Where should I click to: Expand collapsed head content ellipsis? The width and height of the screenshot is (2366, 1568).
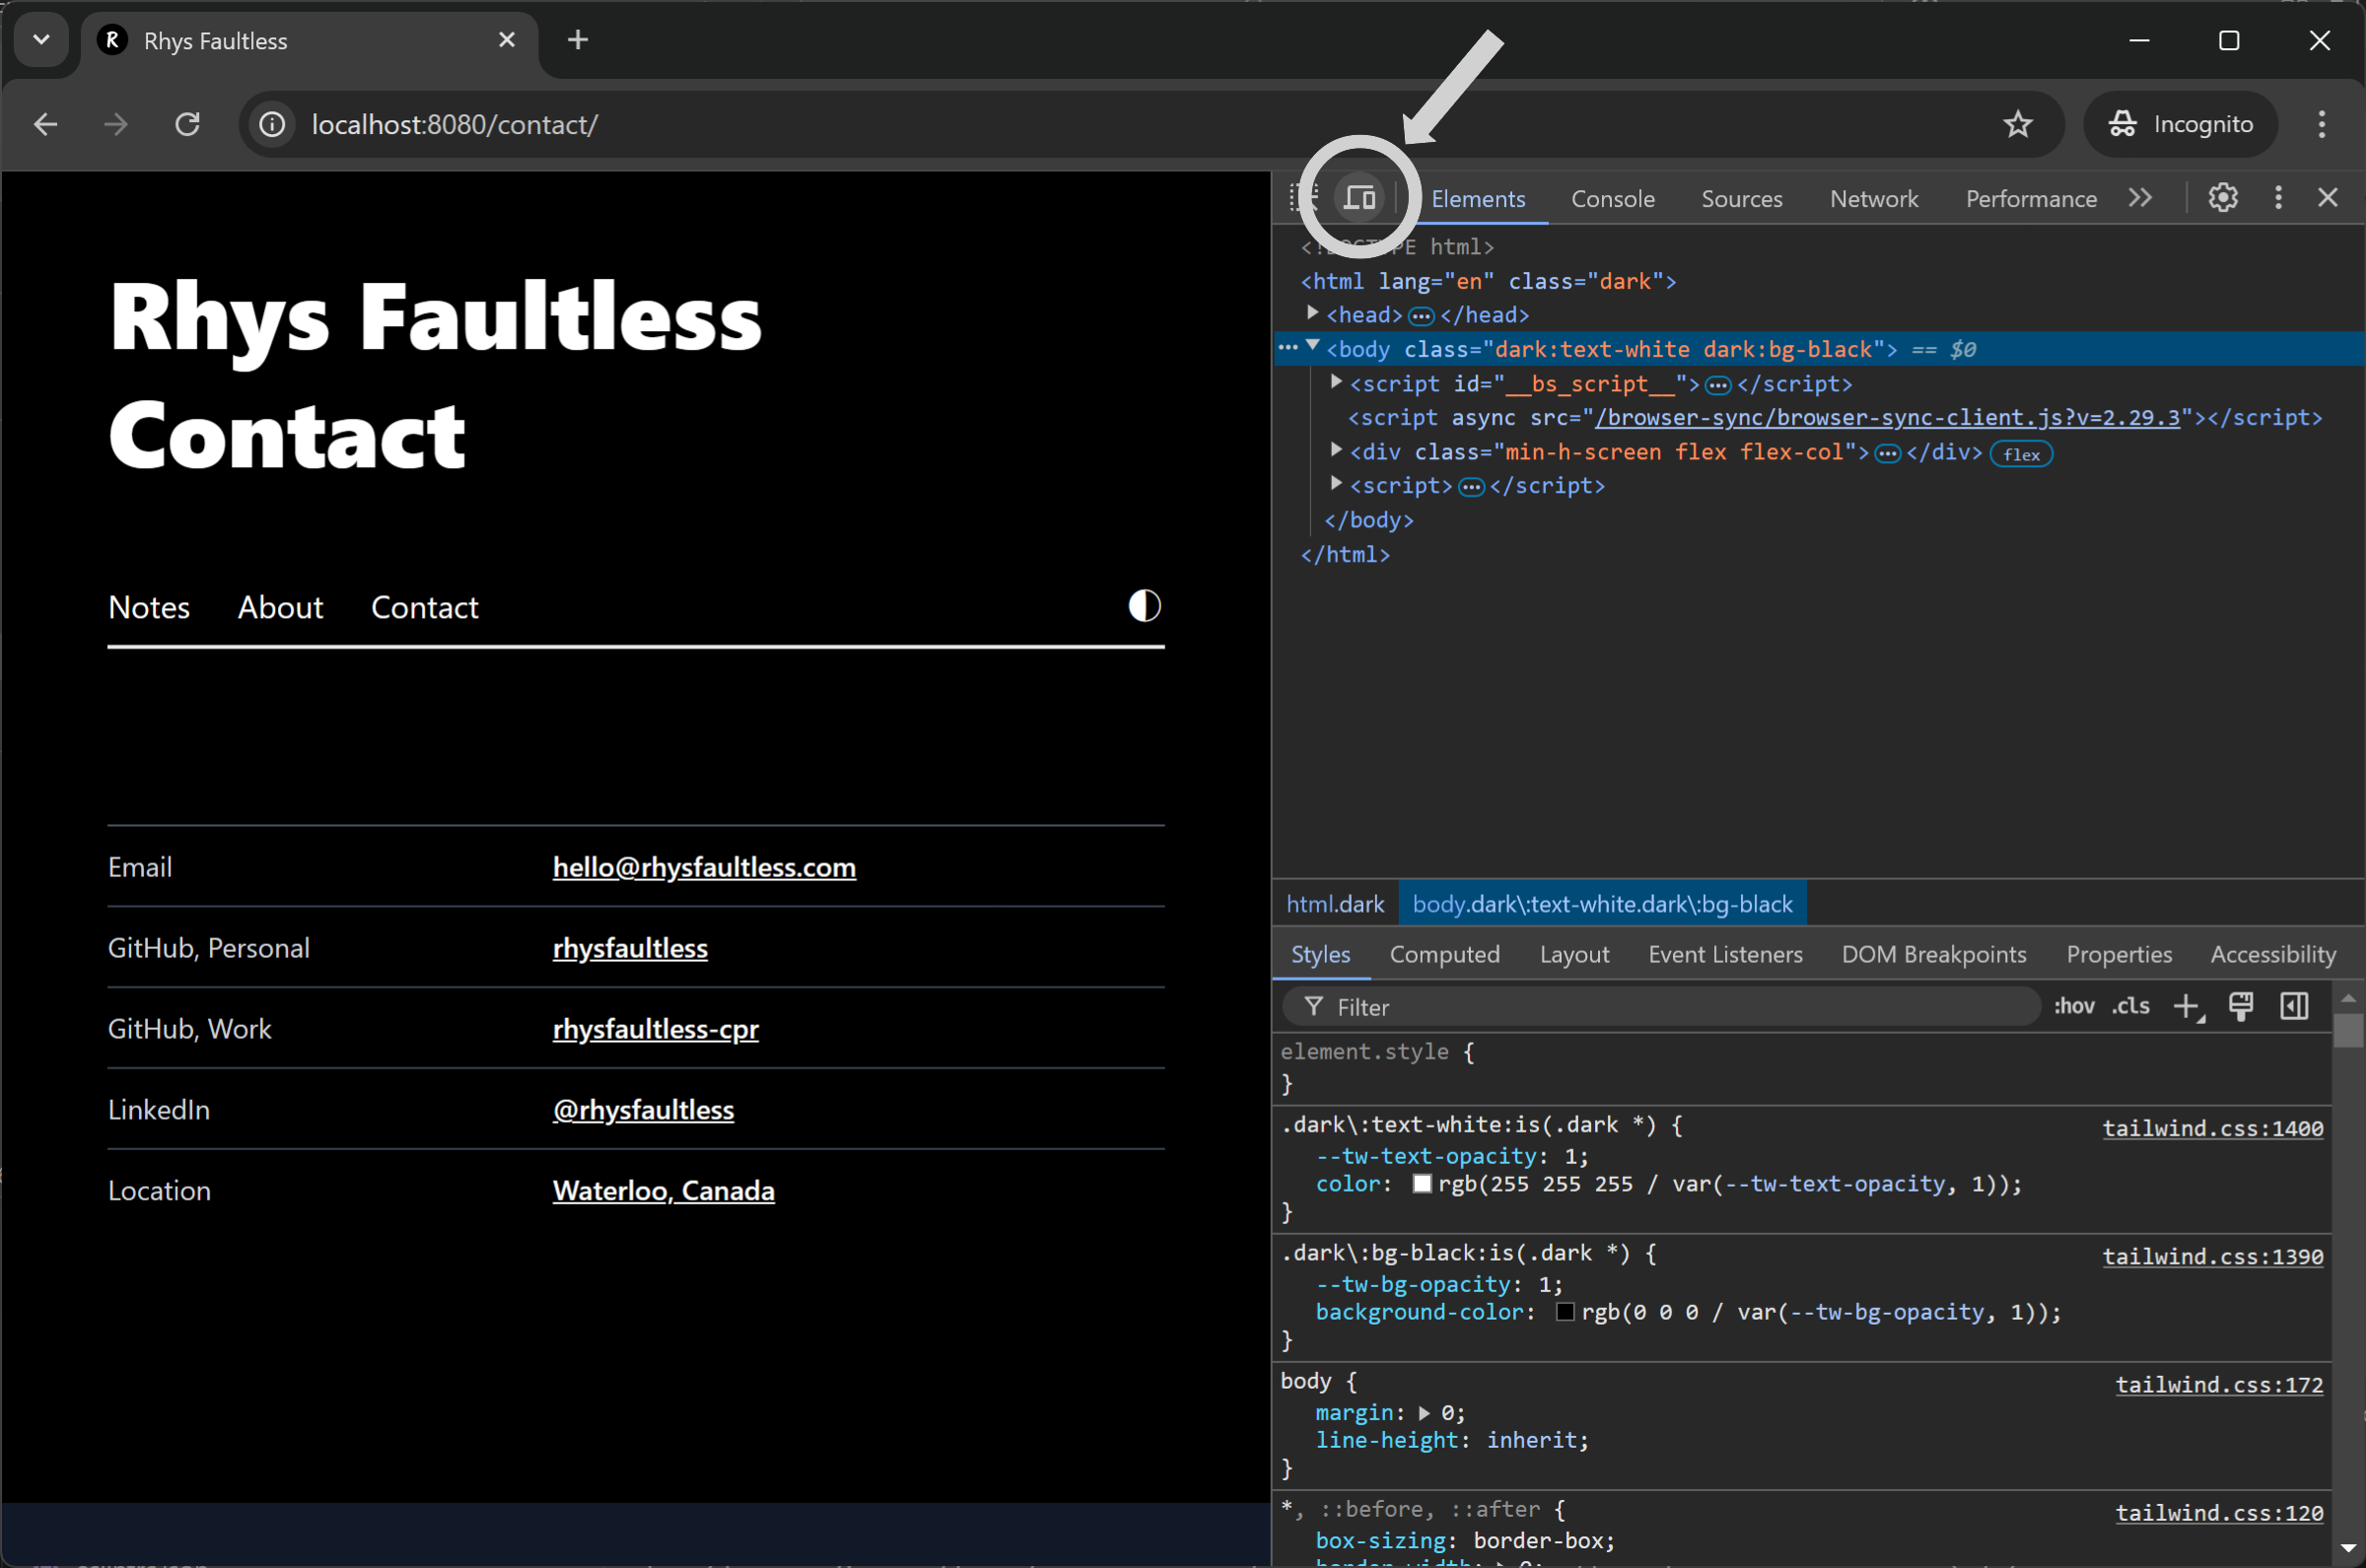[x=1420, y=316]
